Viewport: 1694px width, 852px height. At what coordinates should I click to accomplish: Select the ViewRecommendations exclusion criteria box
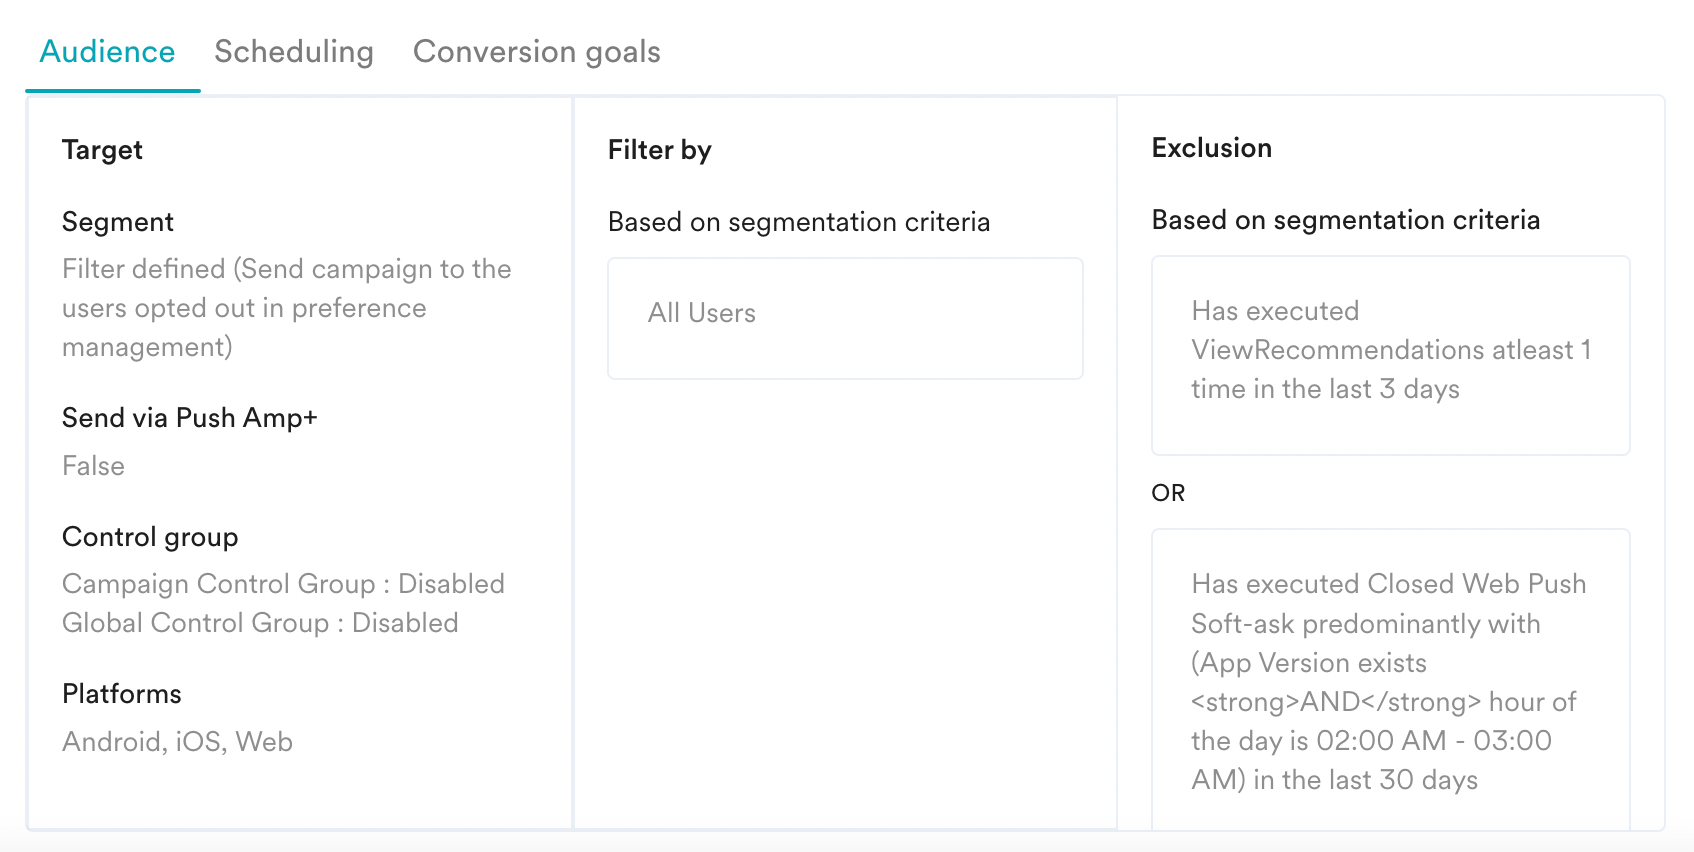(x=1390, y=355)
